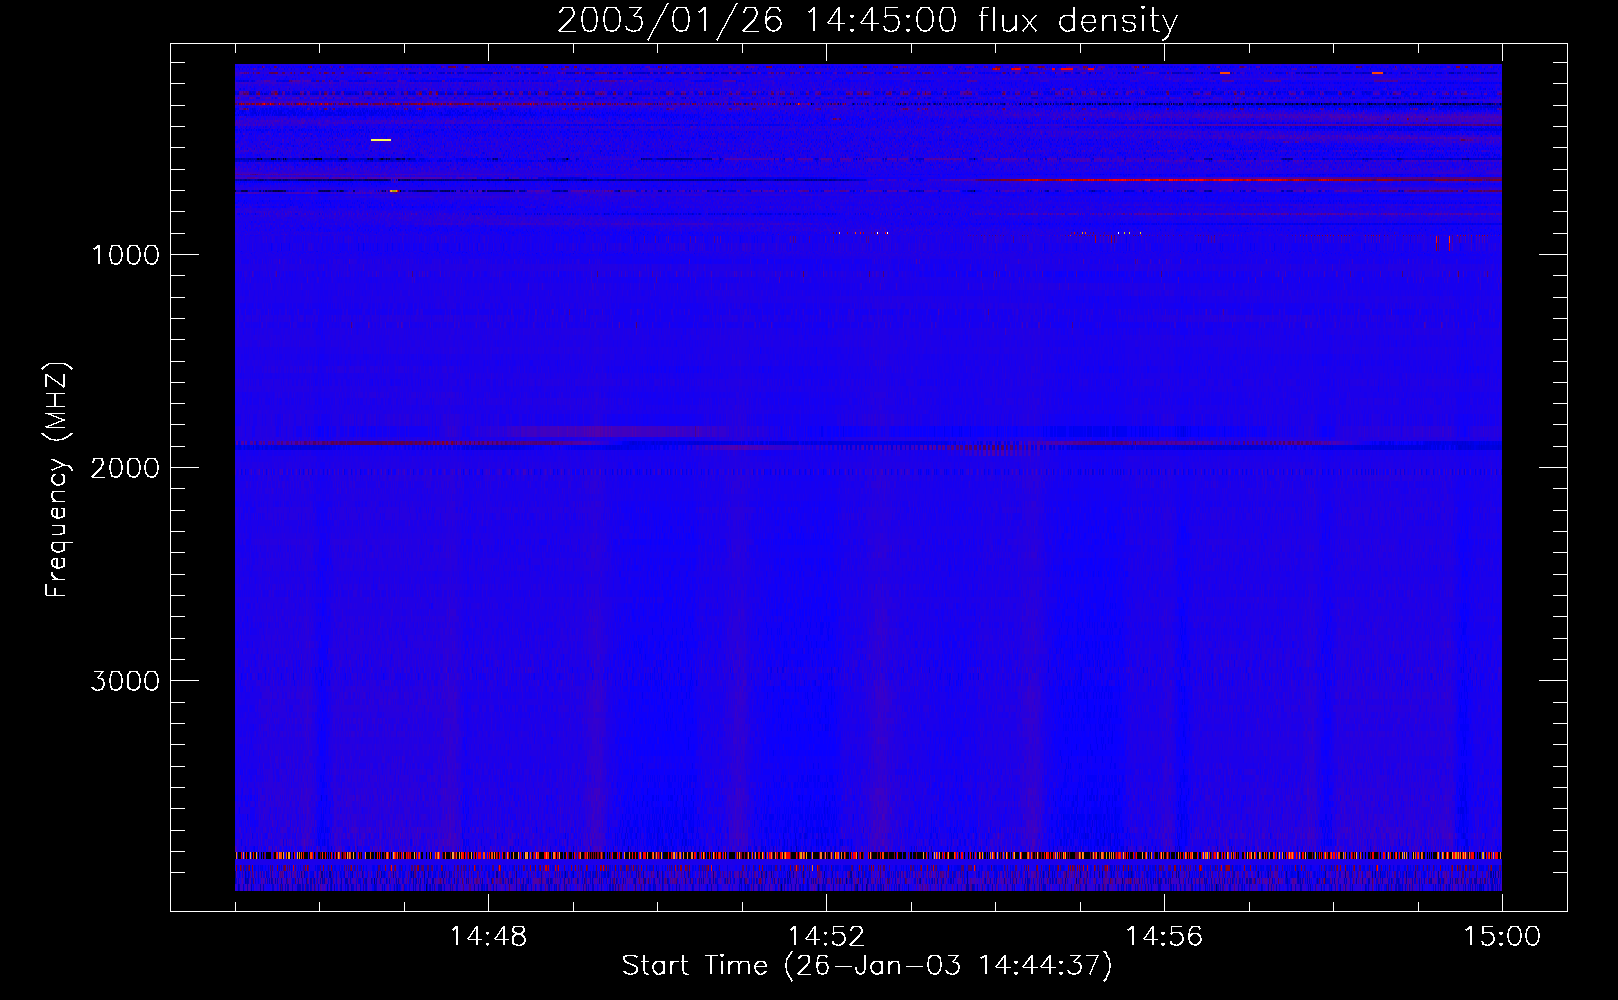Click the 1000 frequency tick label
Screen dimensions: 1618x1000
125,255
